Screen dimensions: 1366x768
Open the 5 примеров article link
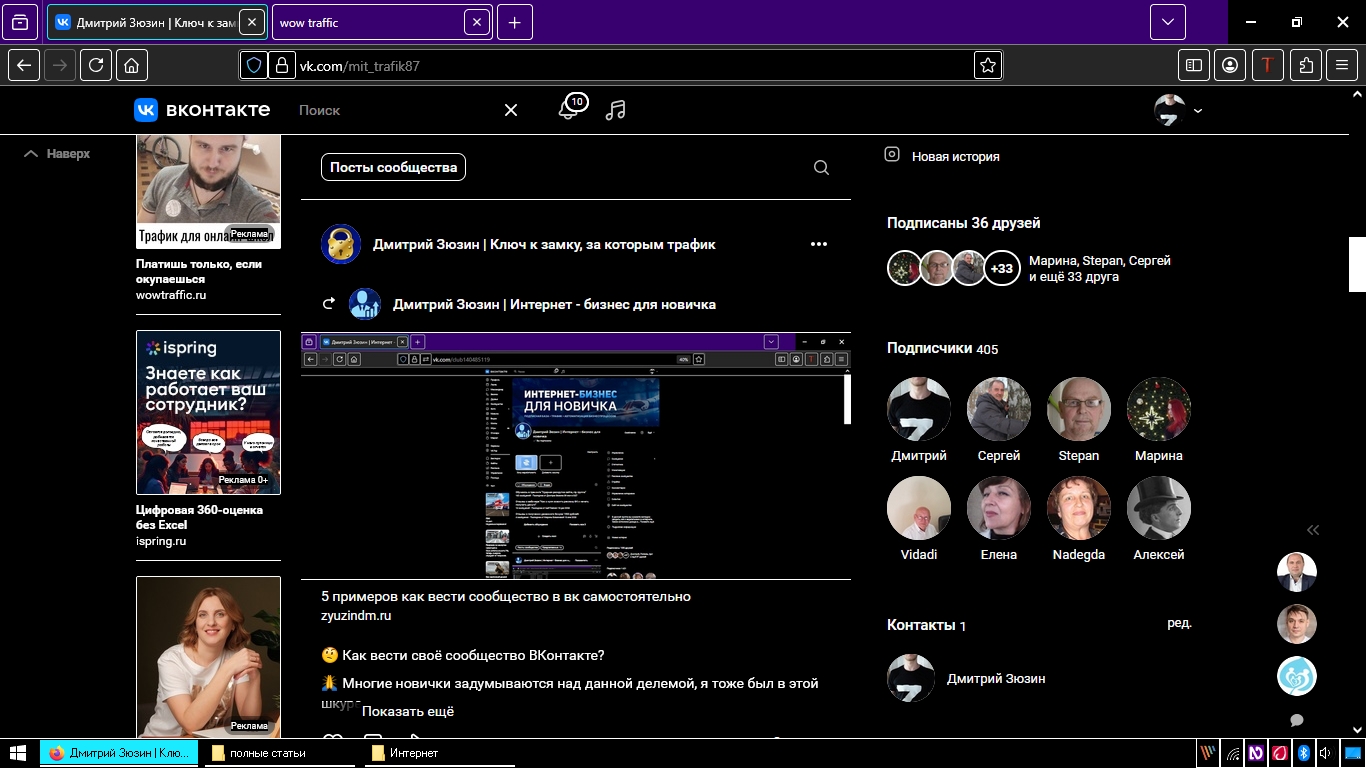pyautogui.click(x=506, y=596)
